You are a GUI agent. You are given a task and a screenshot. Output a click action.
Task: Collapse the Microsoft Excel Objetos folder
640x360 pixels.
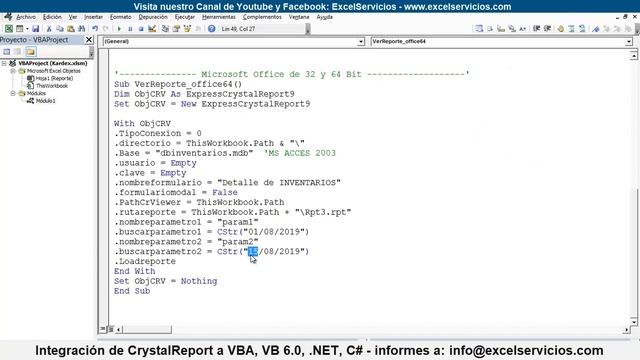tap(13, 71)
